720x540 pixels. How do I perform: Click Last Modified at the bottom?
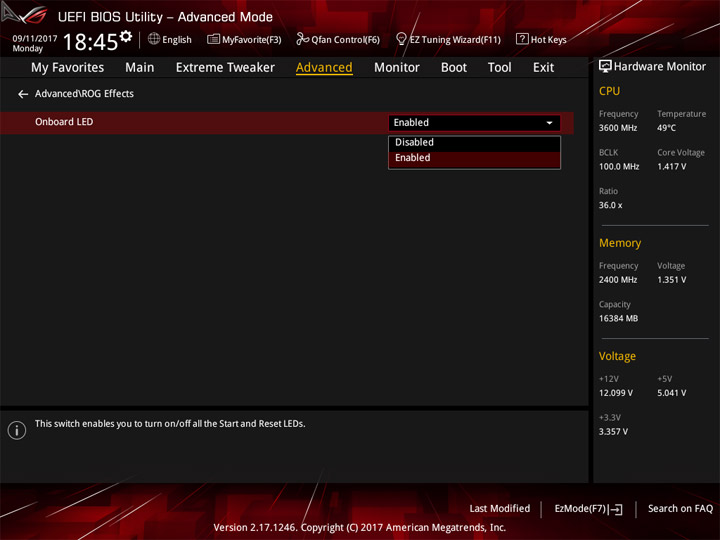point(500,509)
